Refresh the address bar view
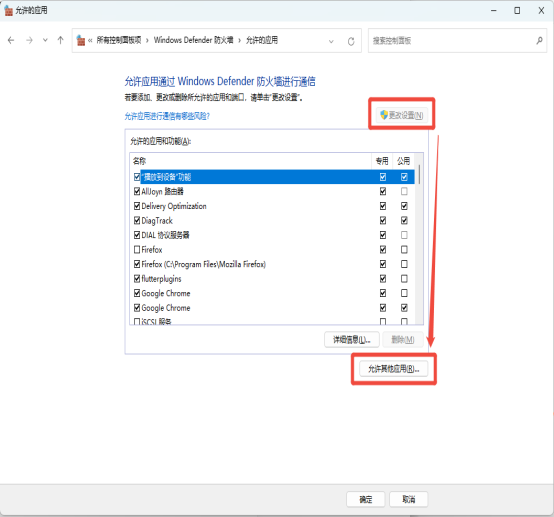 pyautogui.click(x=351, y=41)
